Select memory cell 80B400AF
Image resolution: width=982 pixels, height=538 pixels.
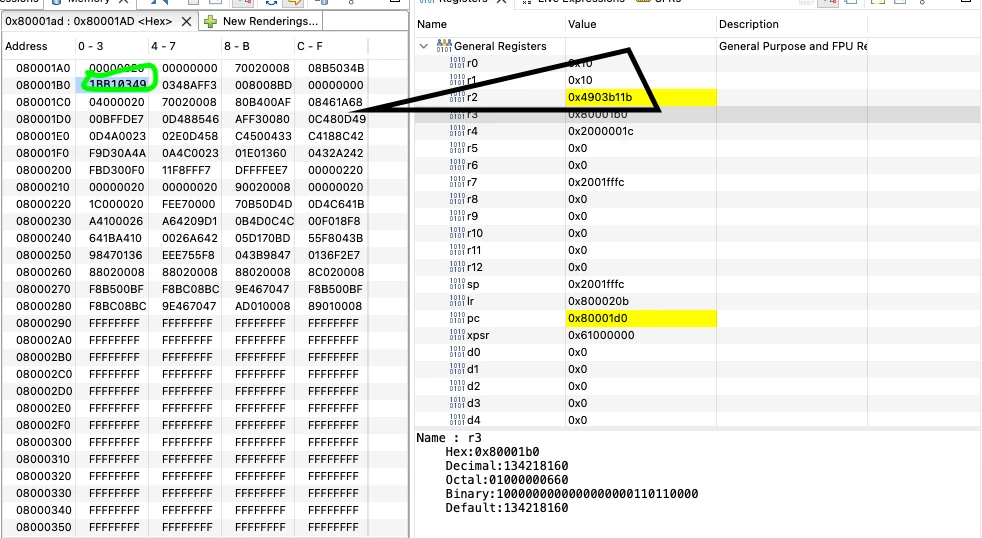point(263,102)
